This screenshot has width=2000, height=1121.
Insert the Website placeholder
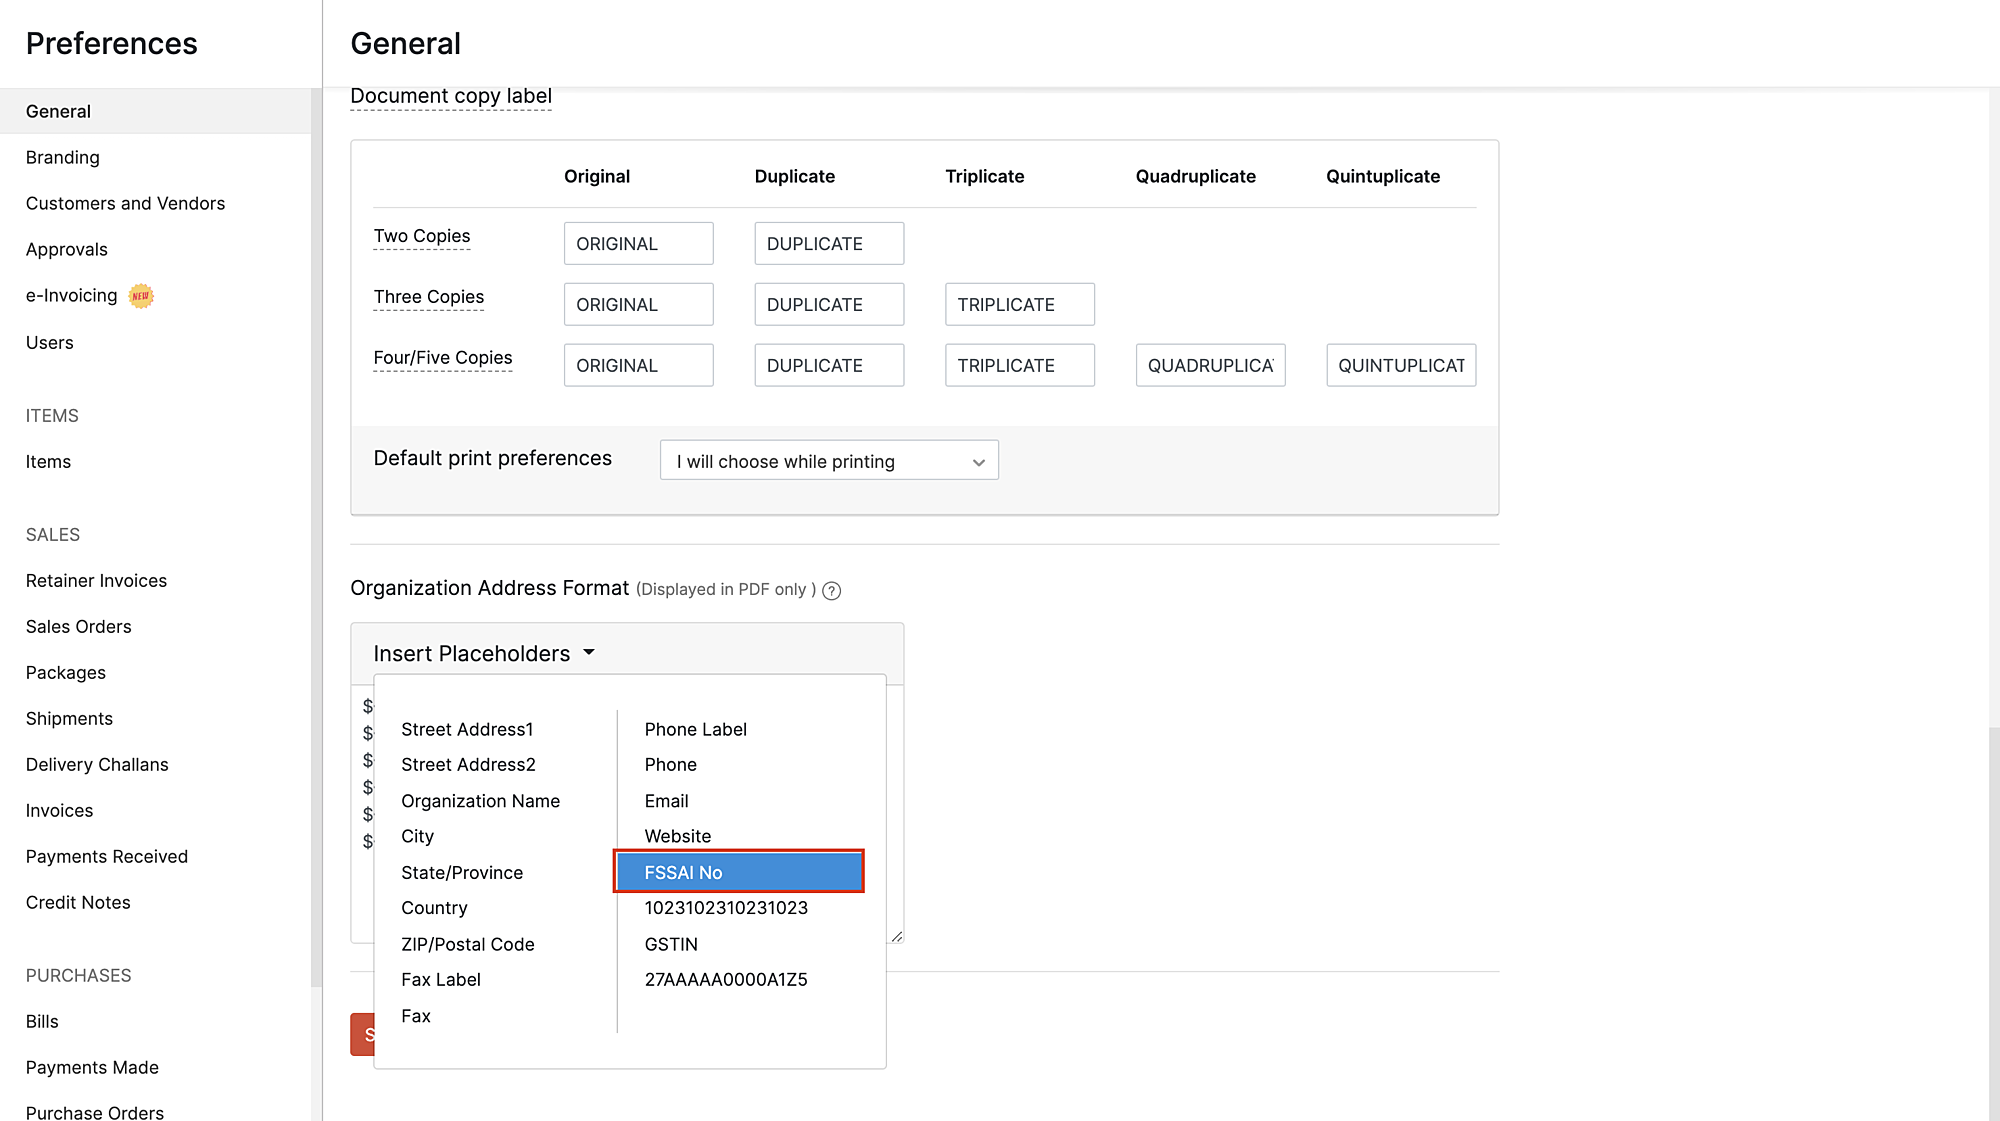tap(677, 836)
